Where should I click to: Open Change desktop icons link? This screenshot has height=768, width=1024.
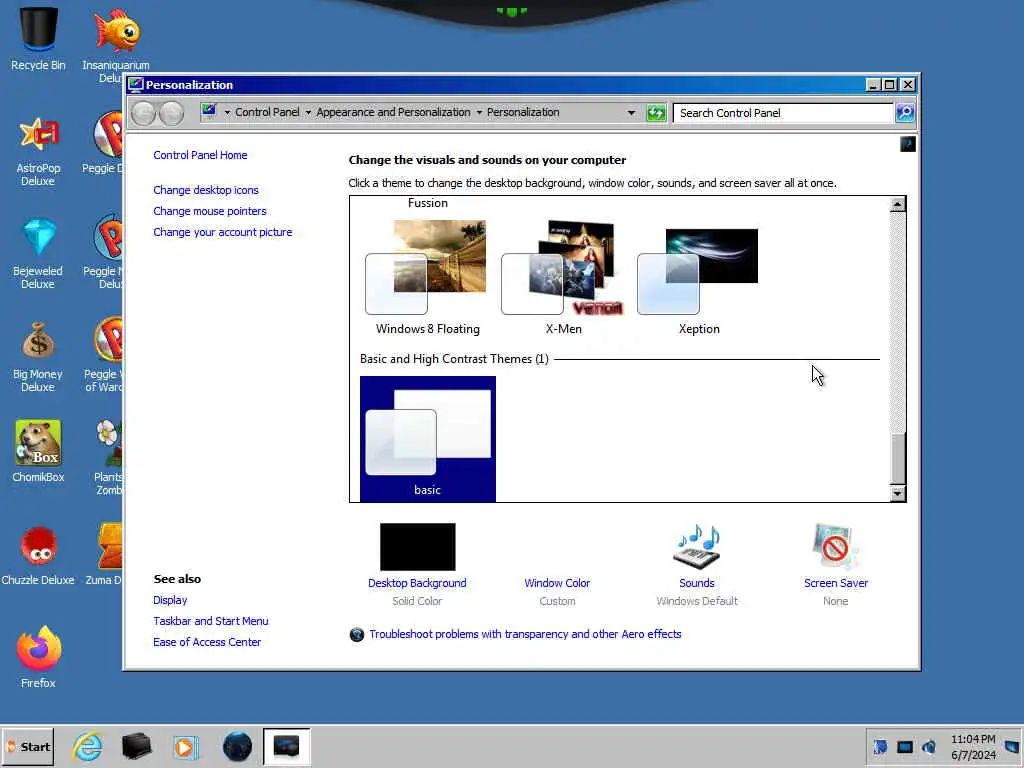pyautogui.click(x=206, y=190)
